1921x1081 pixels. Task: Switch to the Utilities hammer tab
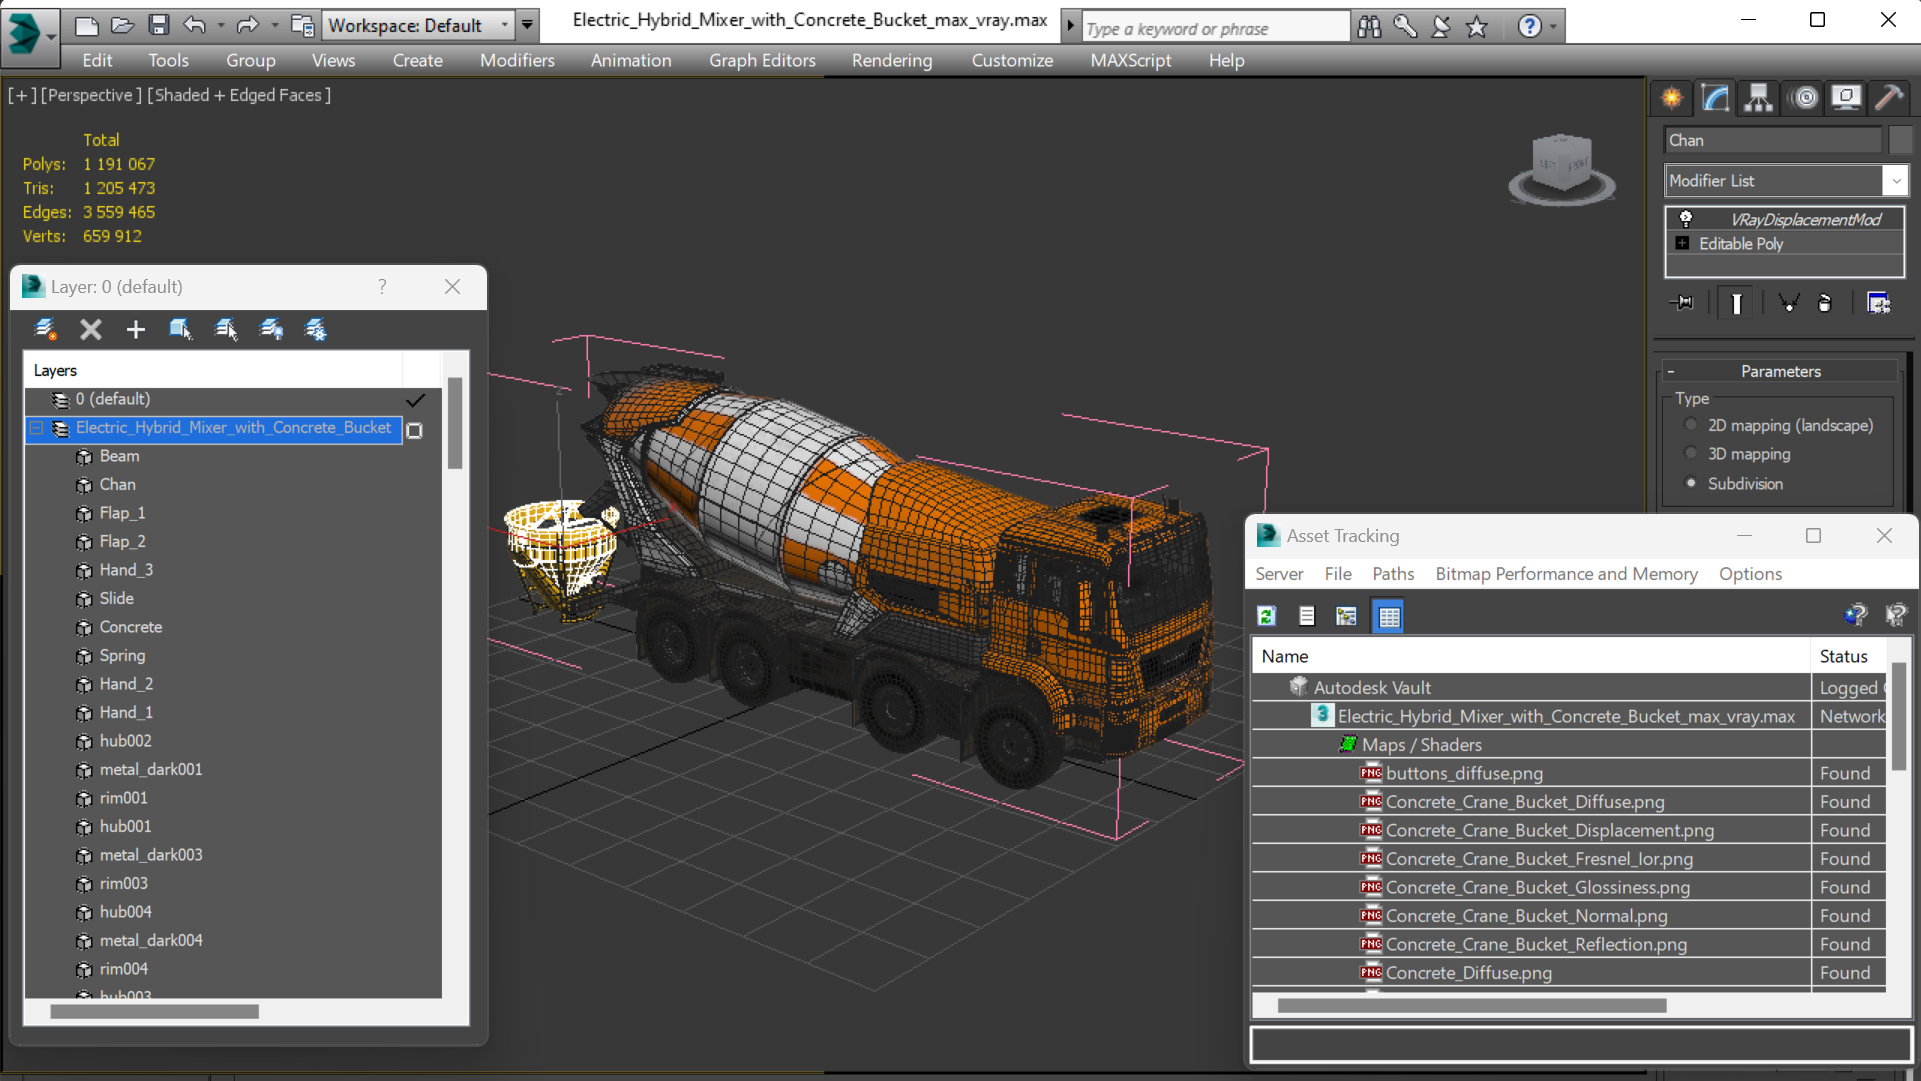1889,97
